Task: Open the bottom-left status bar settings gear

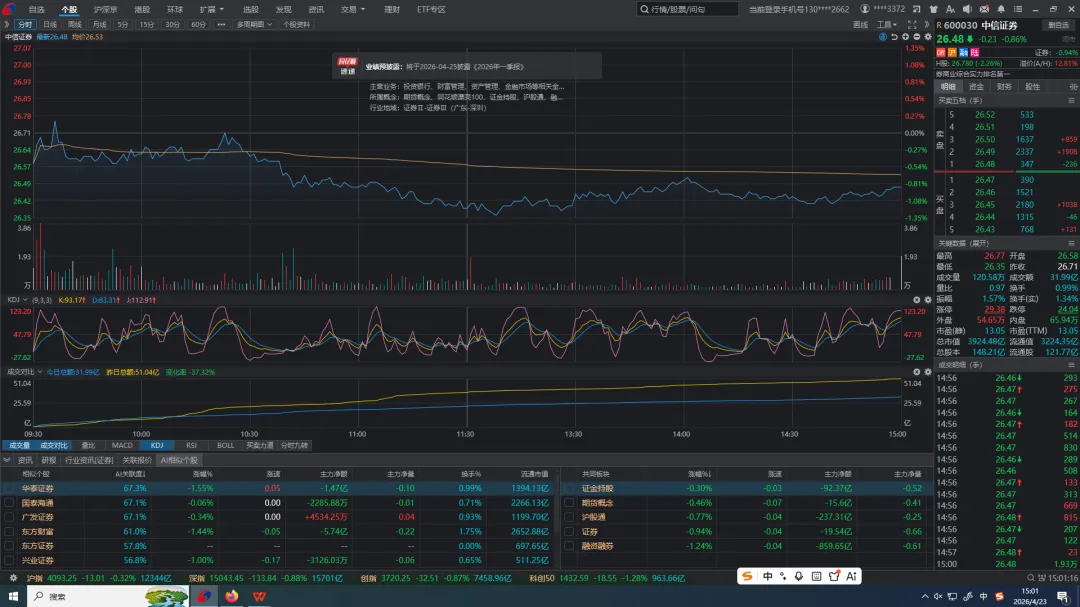Action: tap(13, 578)
